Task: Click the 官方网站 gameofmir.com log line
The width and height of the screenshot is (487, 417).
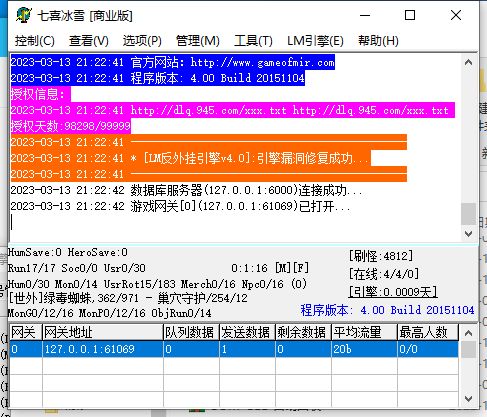Action: (172, 62)
